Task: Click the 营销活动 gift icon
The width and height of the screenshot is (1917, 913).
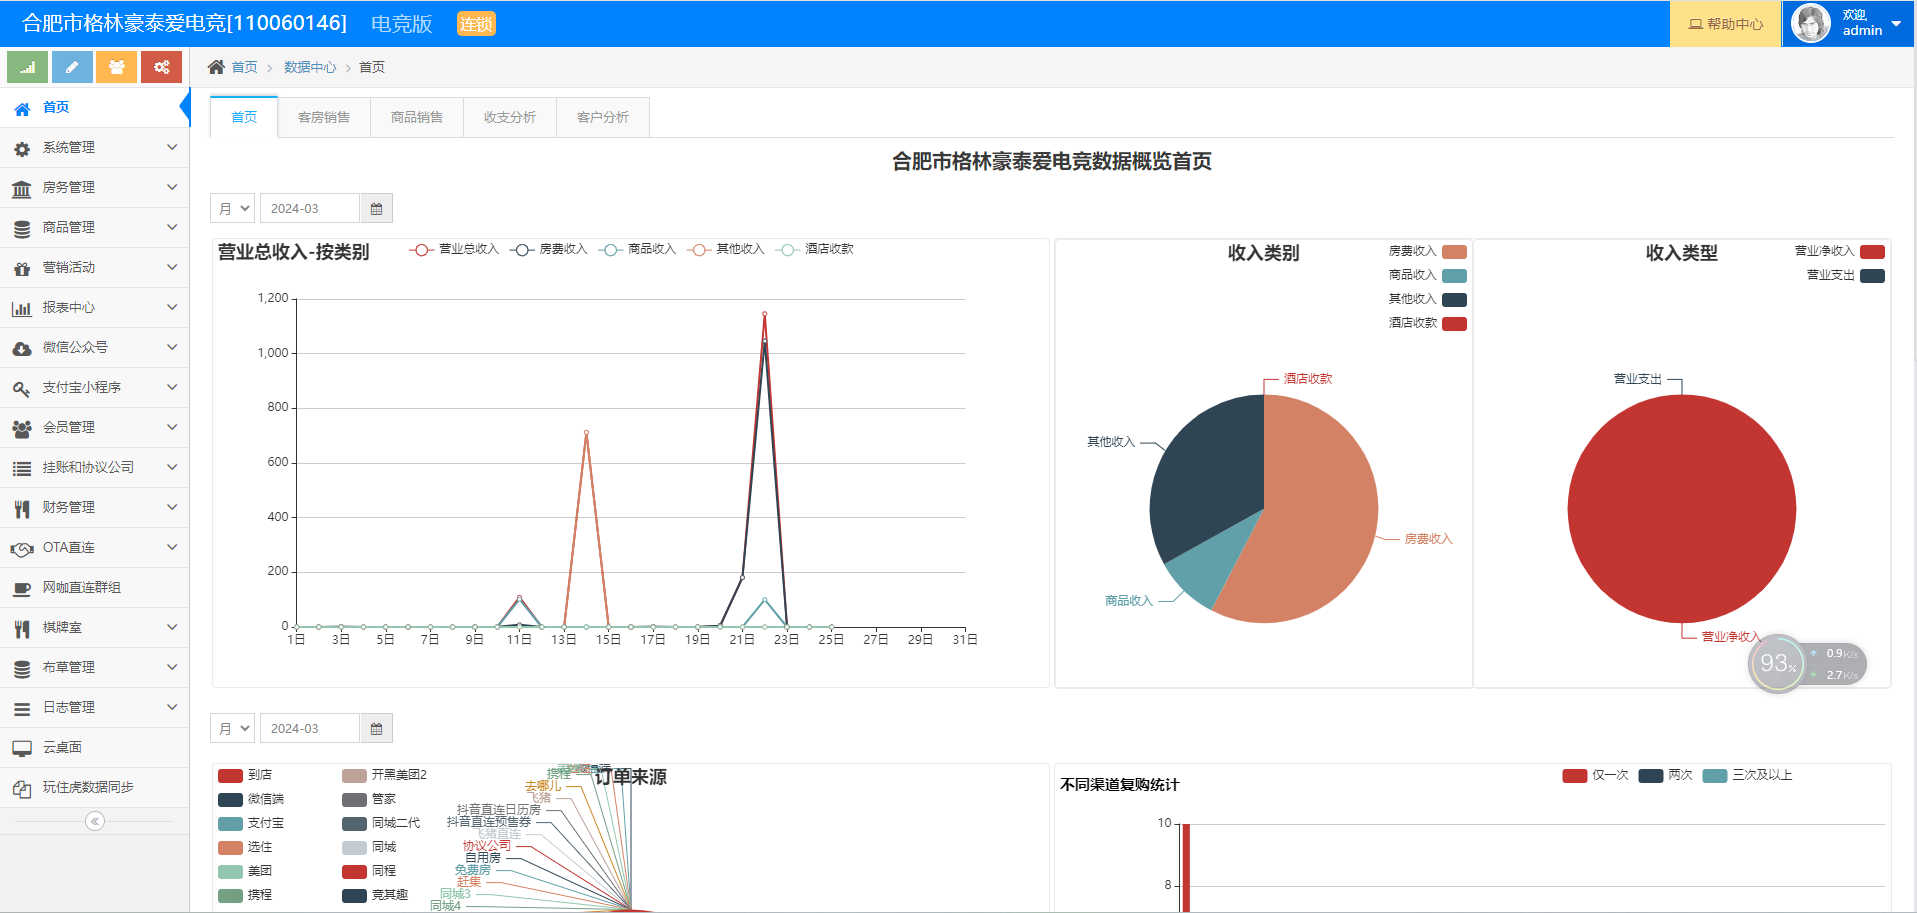Action: pos(22,268)
